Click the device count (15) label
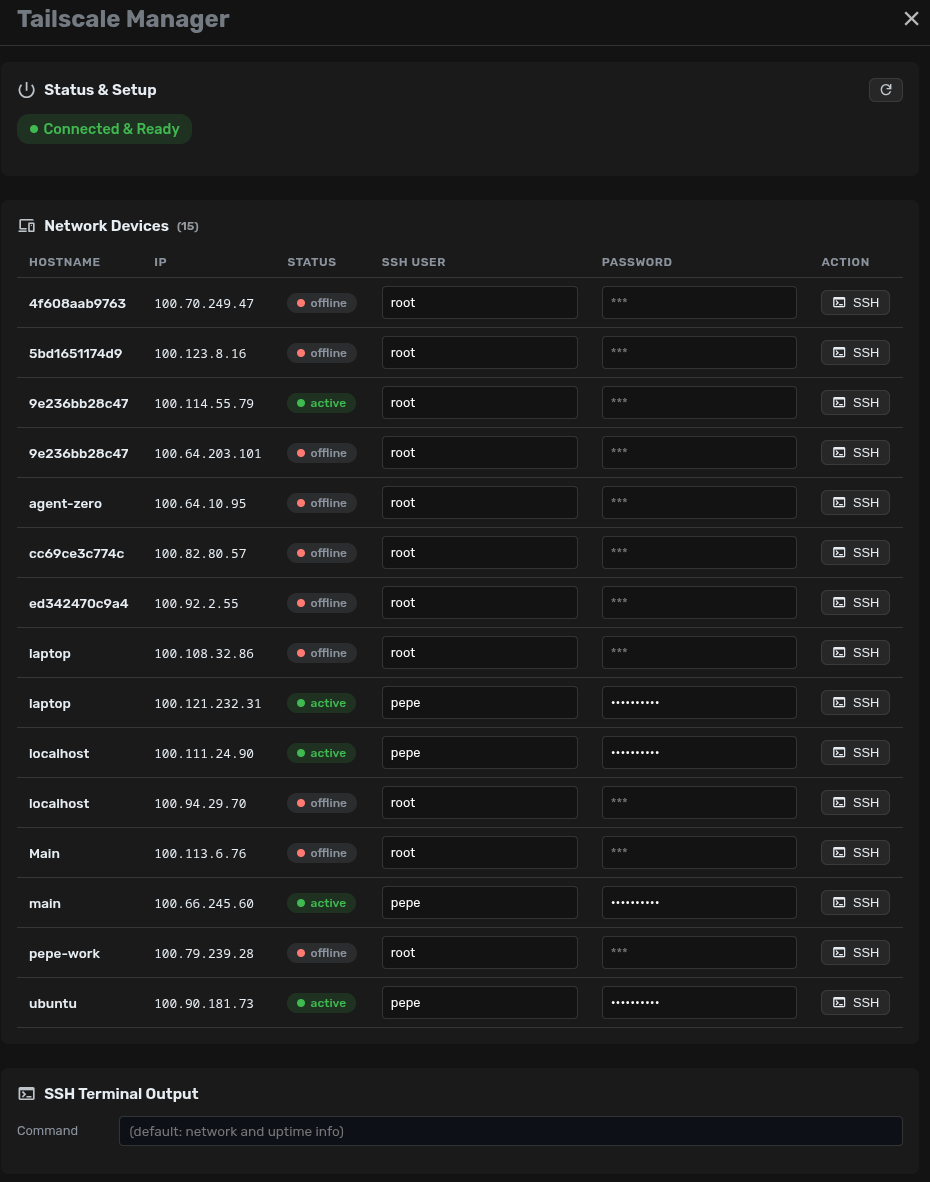Image resolution: width=930 pixels, height=1182 pixels. tap(188, 226)
